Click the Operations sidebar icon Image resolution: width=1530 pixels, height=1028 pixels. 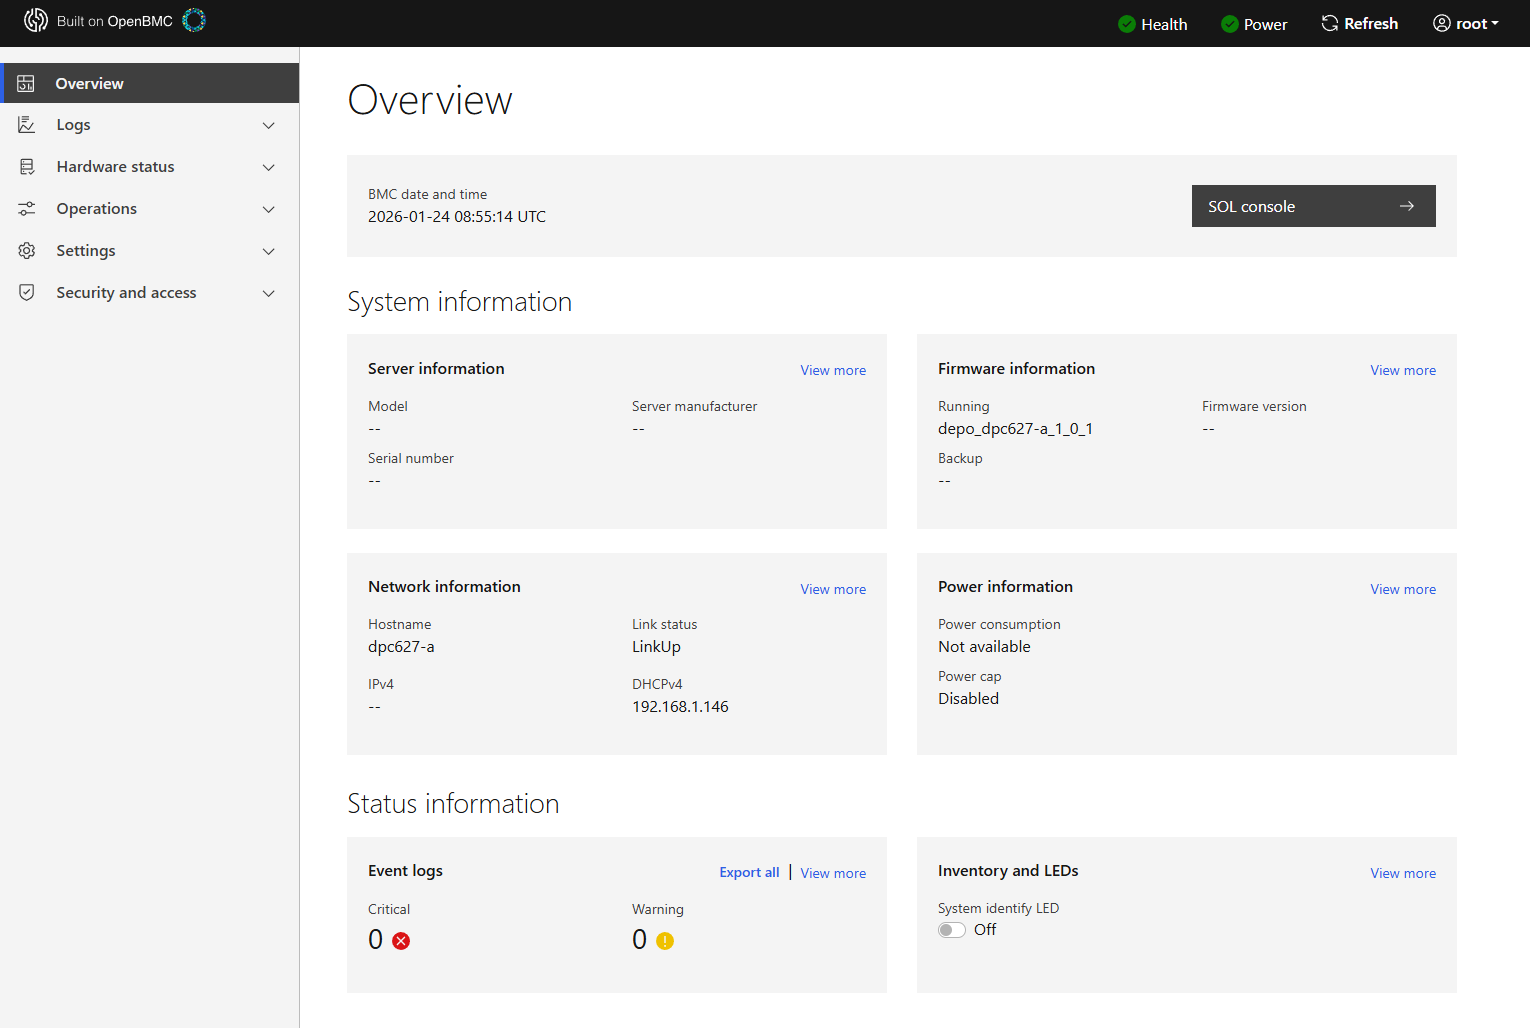point(27,208)
